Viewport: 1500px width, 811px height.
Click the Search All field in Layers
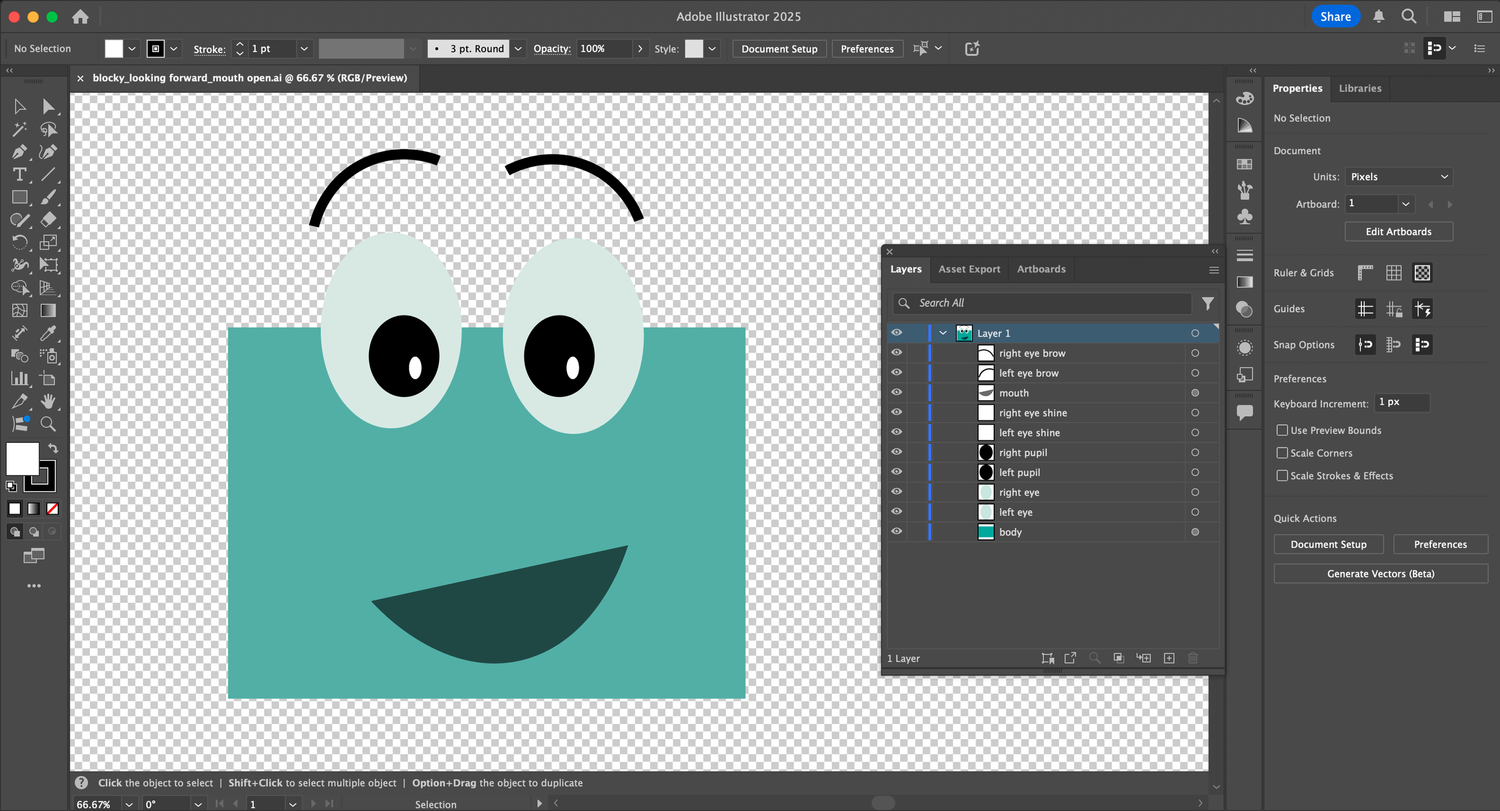point(1042,303)
